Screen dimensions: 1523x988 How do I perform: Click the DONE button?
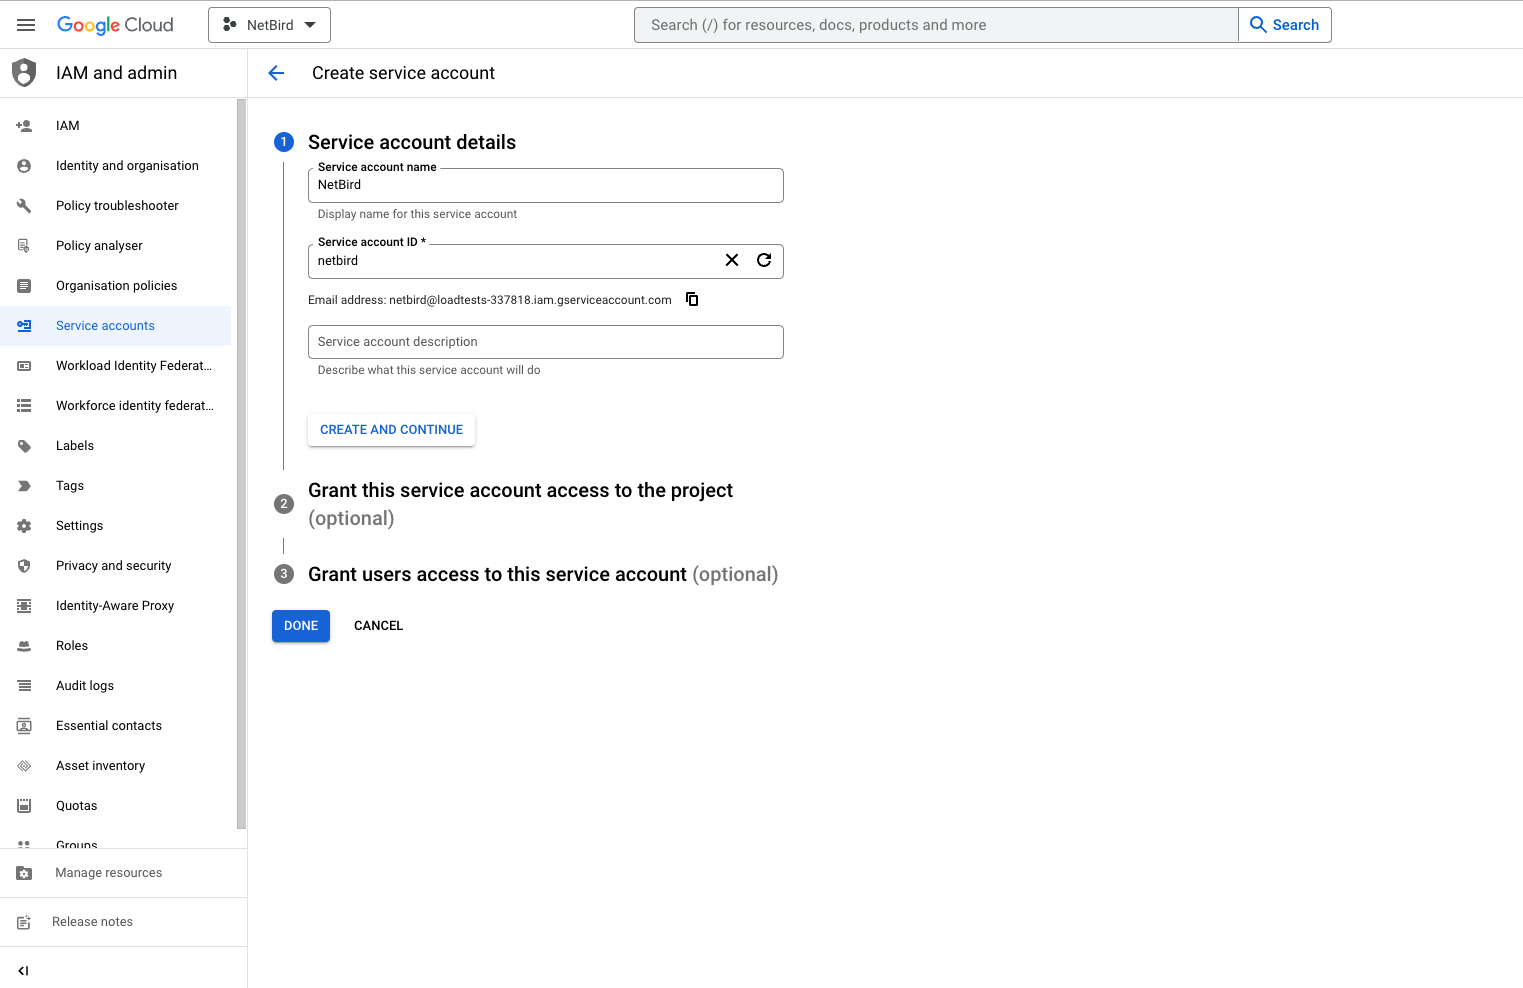300,625
